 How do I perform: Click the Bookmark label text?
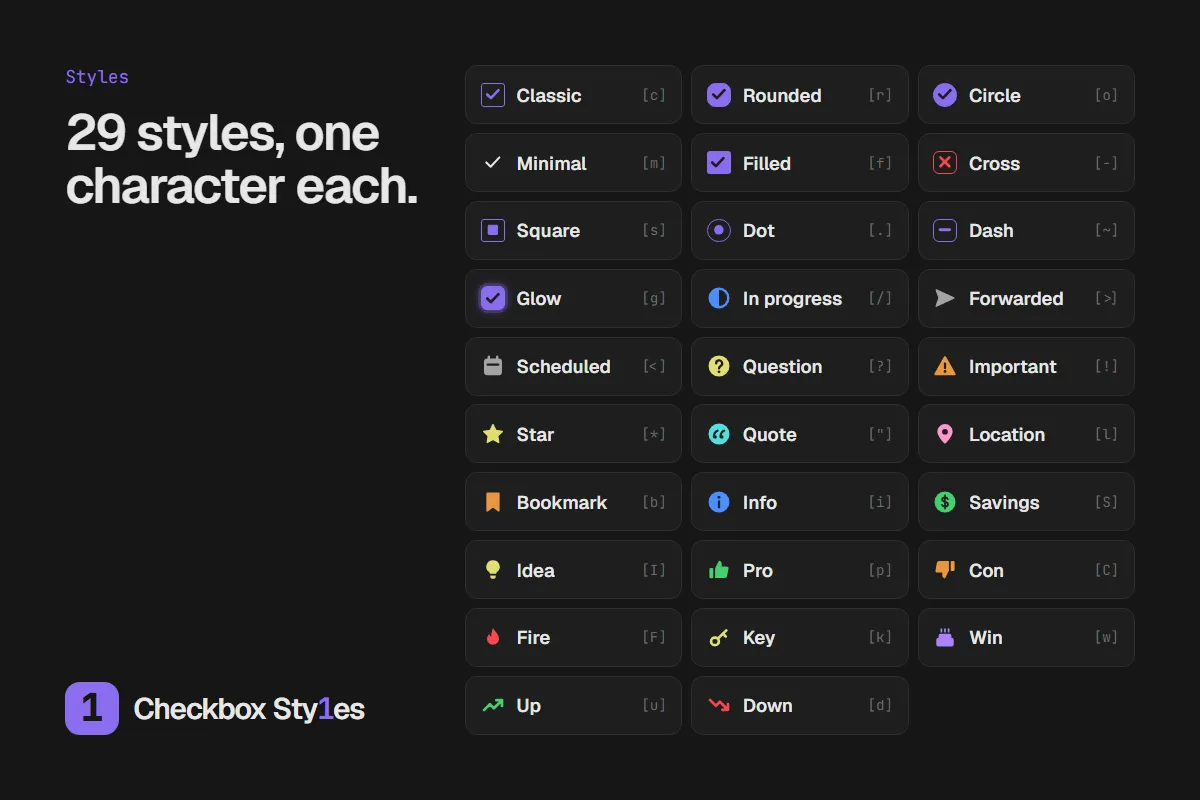pyautogui.click(x=562, y=503)
